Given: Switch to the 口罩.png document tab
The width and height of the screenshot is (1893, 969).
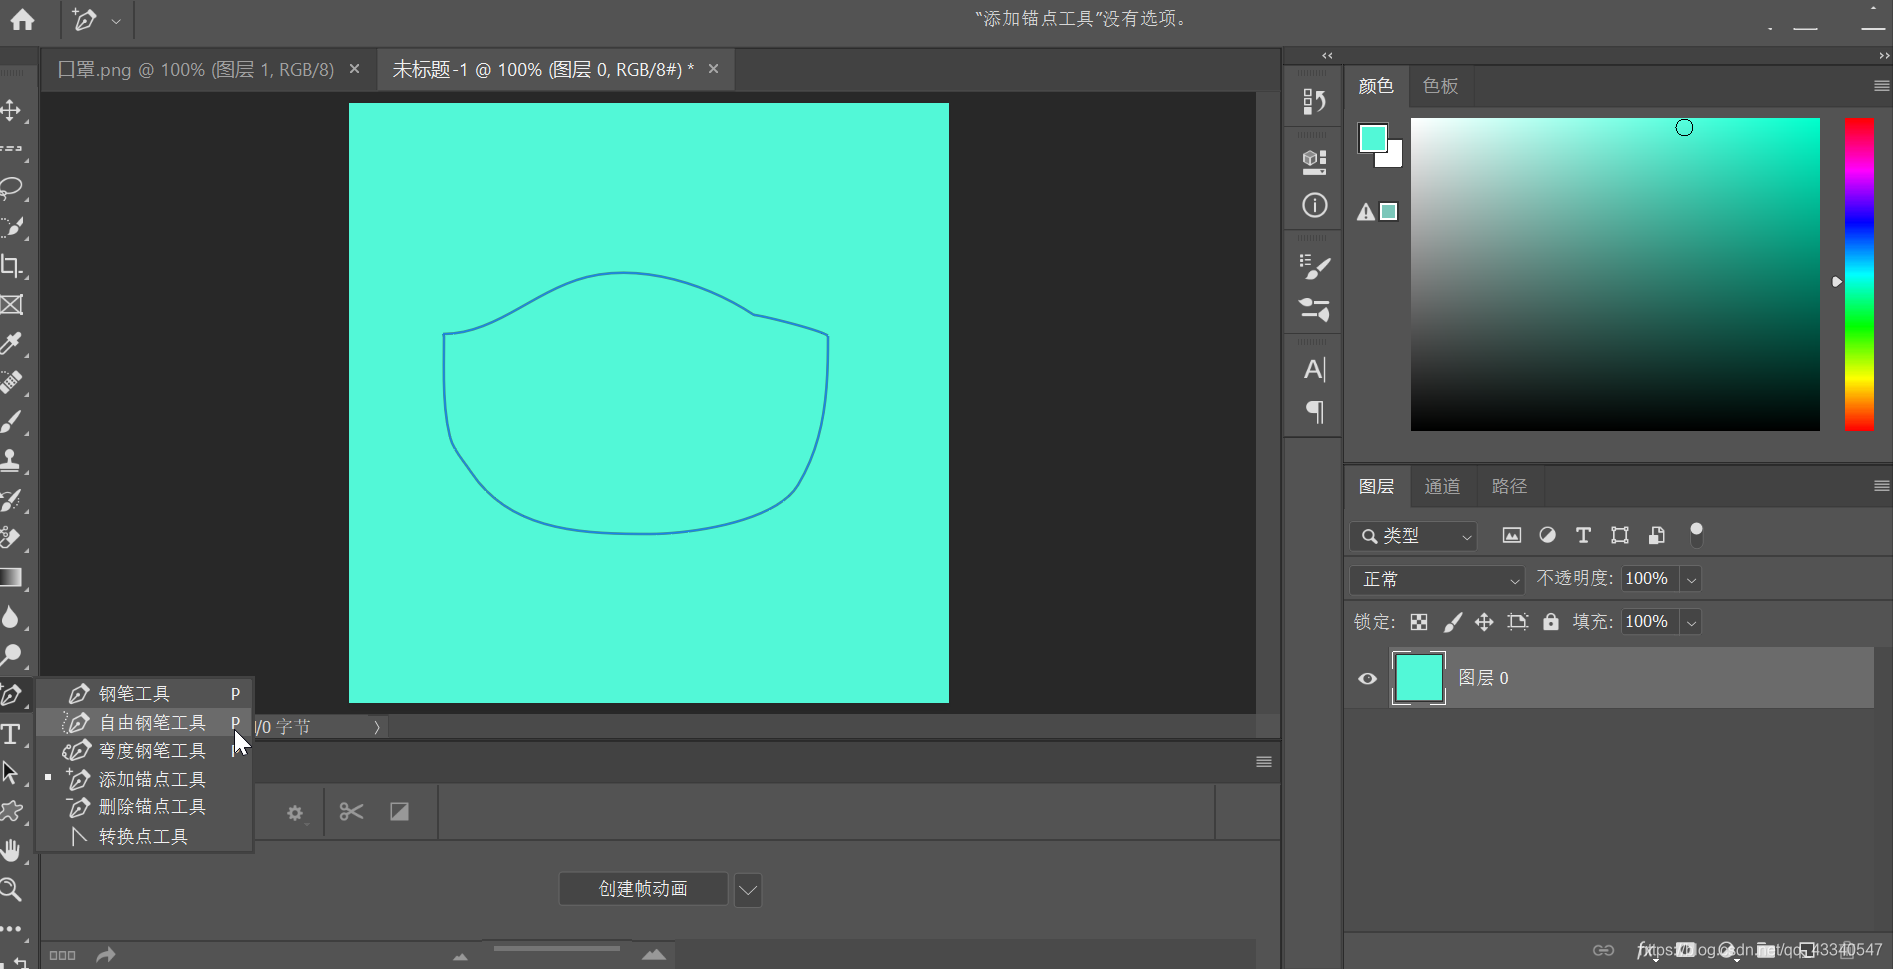Looking at the screenshot, I should [196, 70].
